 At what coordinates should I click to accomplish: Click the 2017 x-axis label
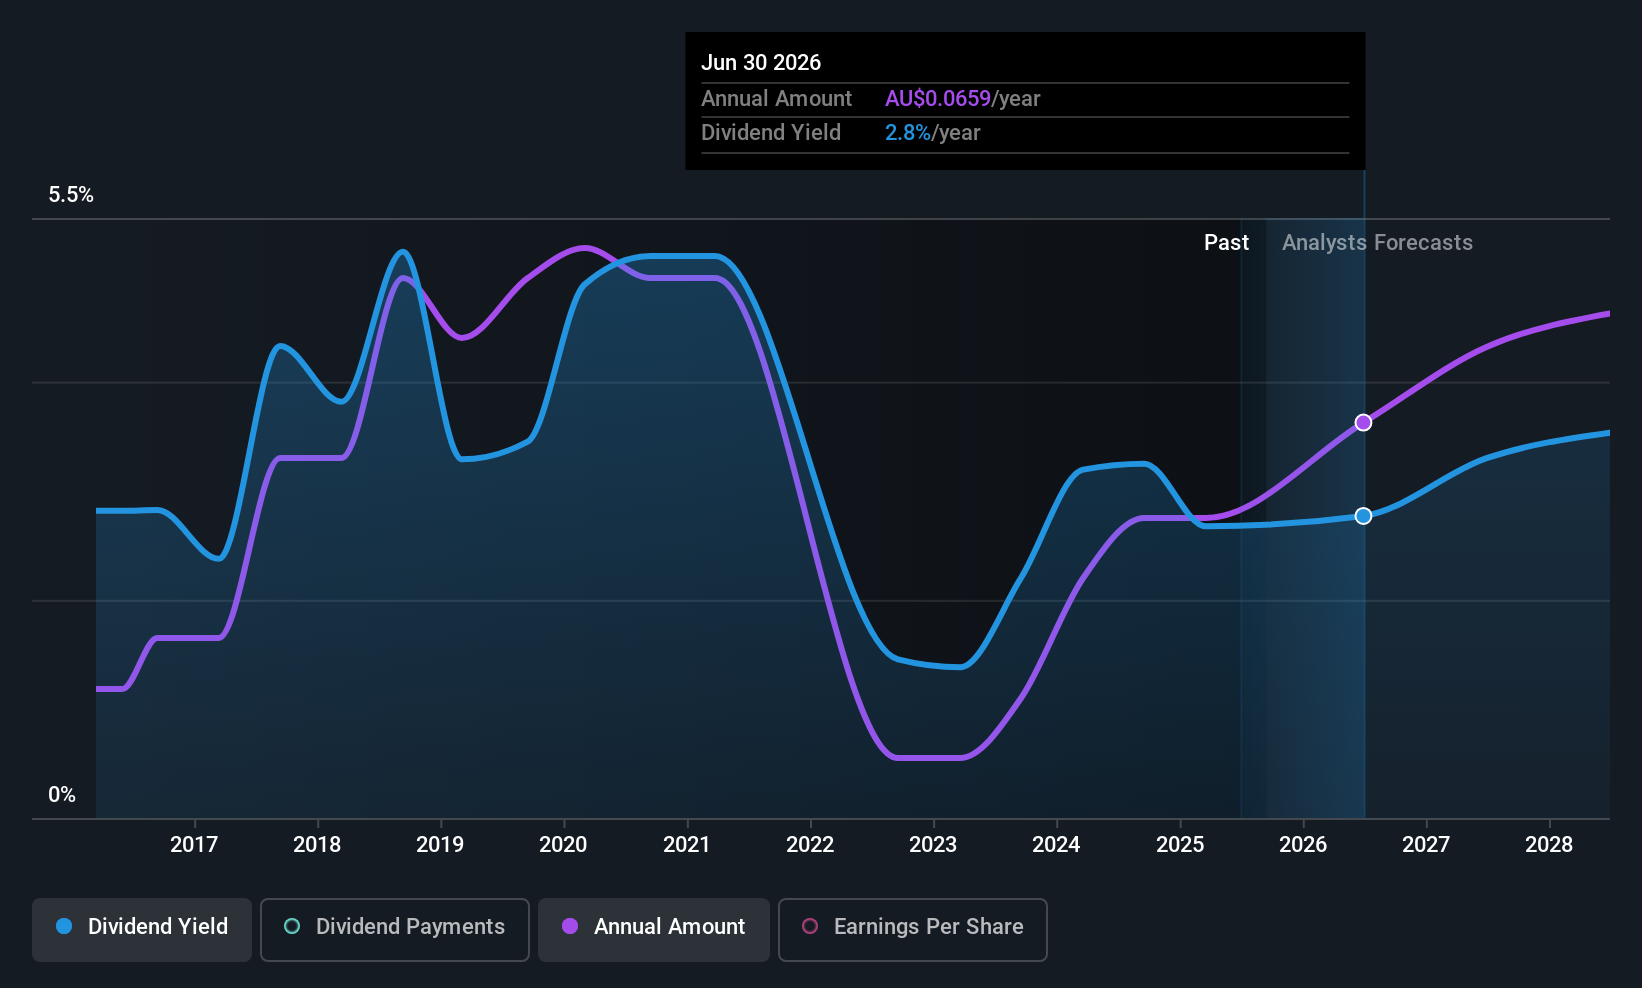194,845
